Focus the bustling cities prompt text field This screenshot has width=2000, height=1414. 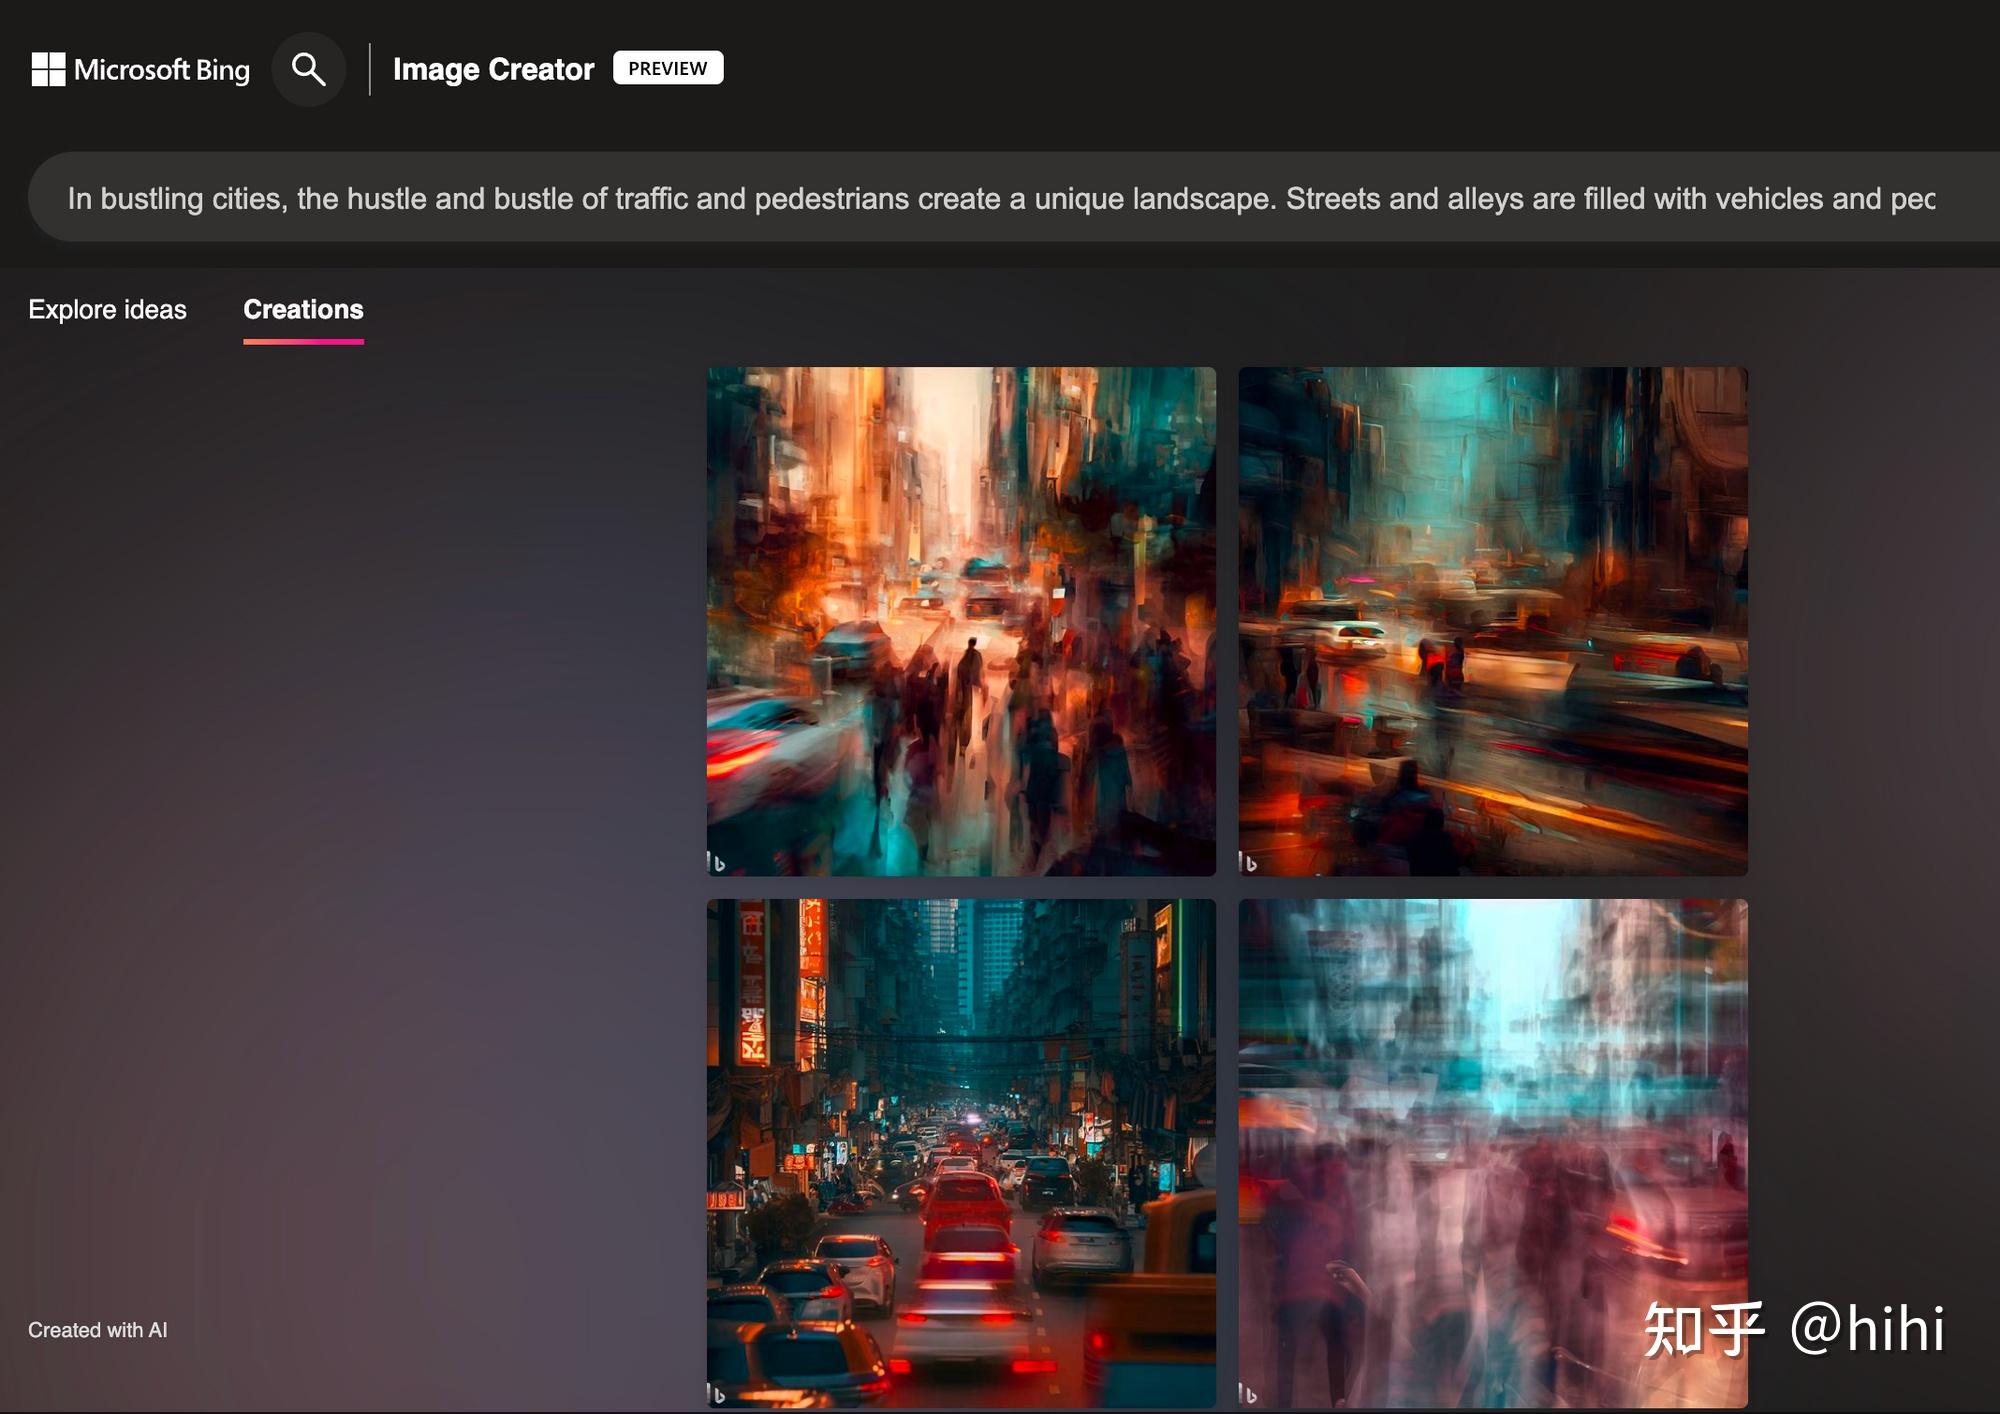[1000, 198]
